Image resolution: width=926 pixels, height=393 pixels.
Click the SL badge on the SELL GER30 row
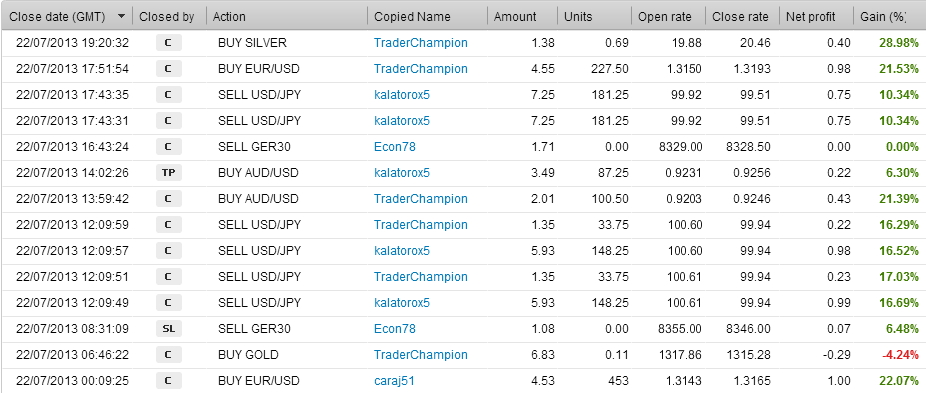168,329
